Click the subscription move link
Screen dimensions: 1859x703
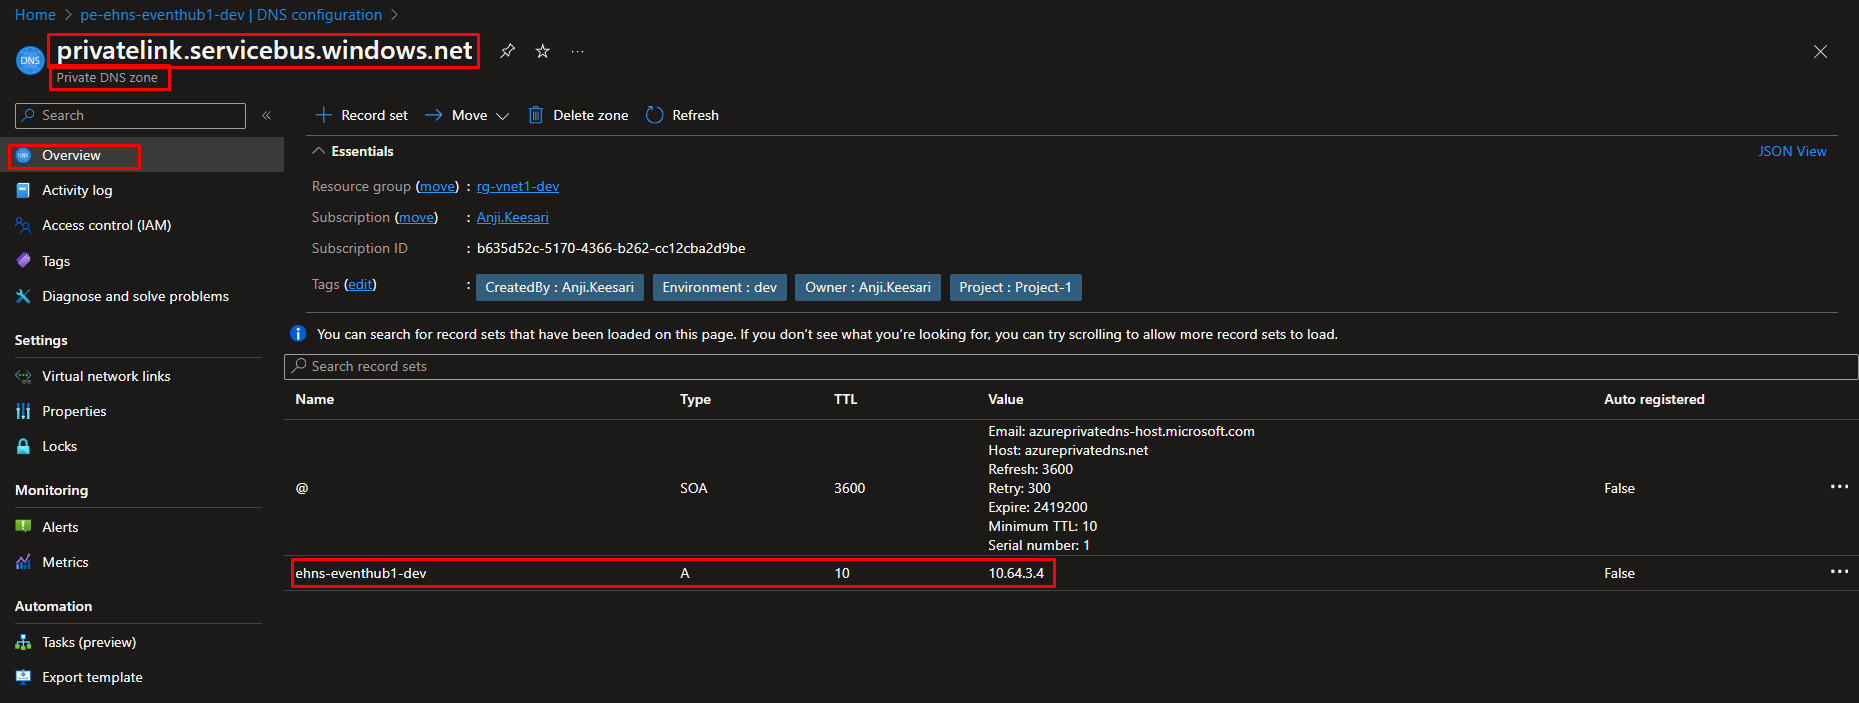point(416,217)
